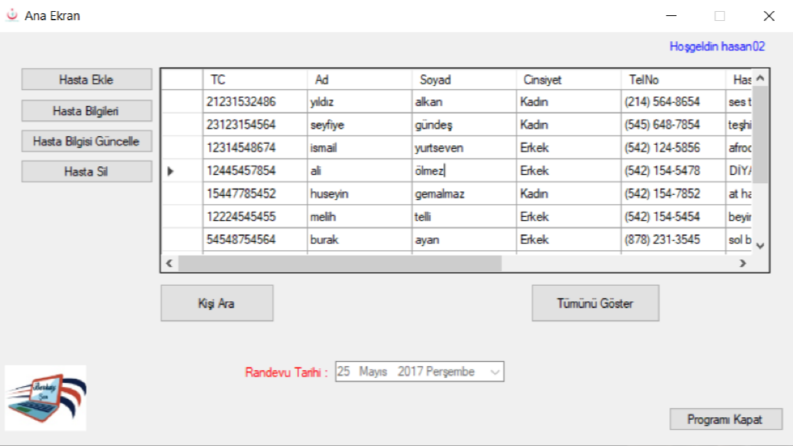Select month Mayıs in date picker
The image size is (793, 446).
point(373,372)
